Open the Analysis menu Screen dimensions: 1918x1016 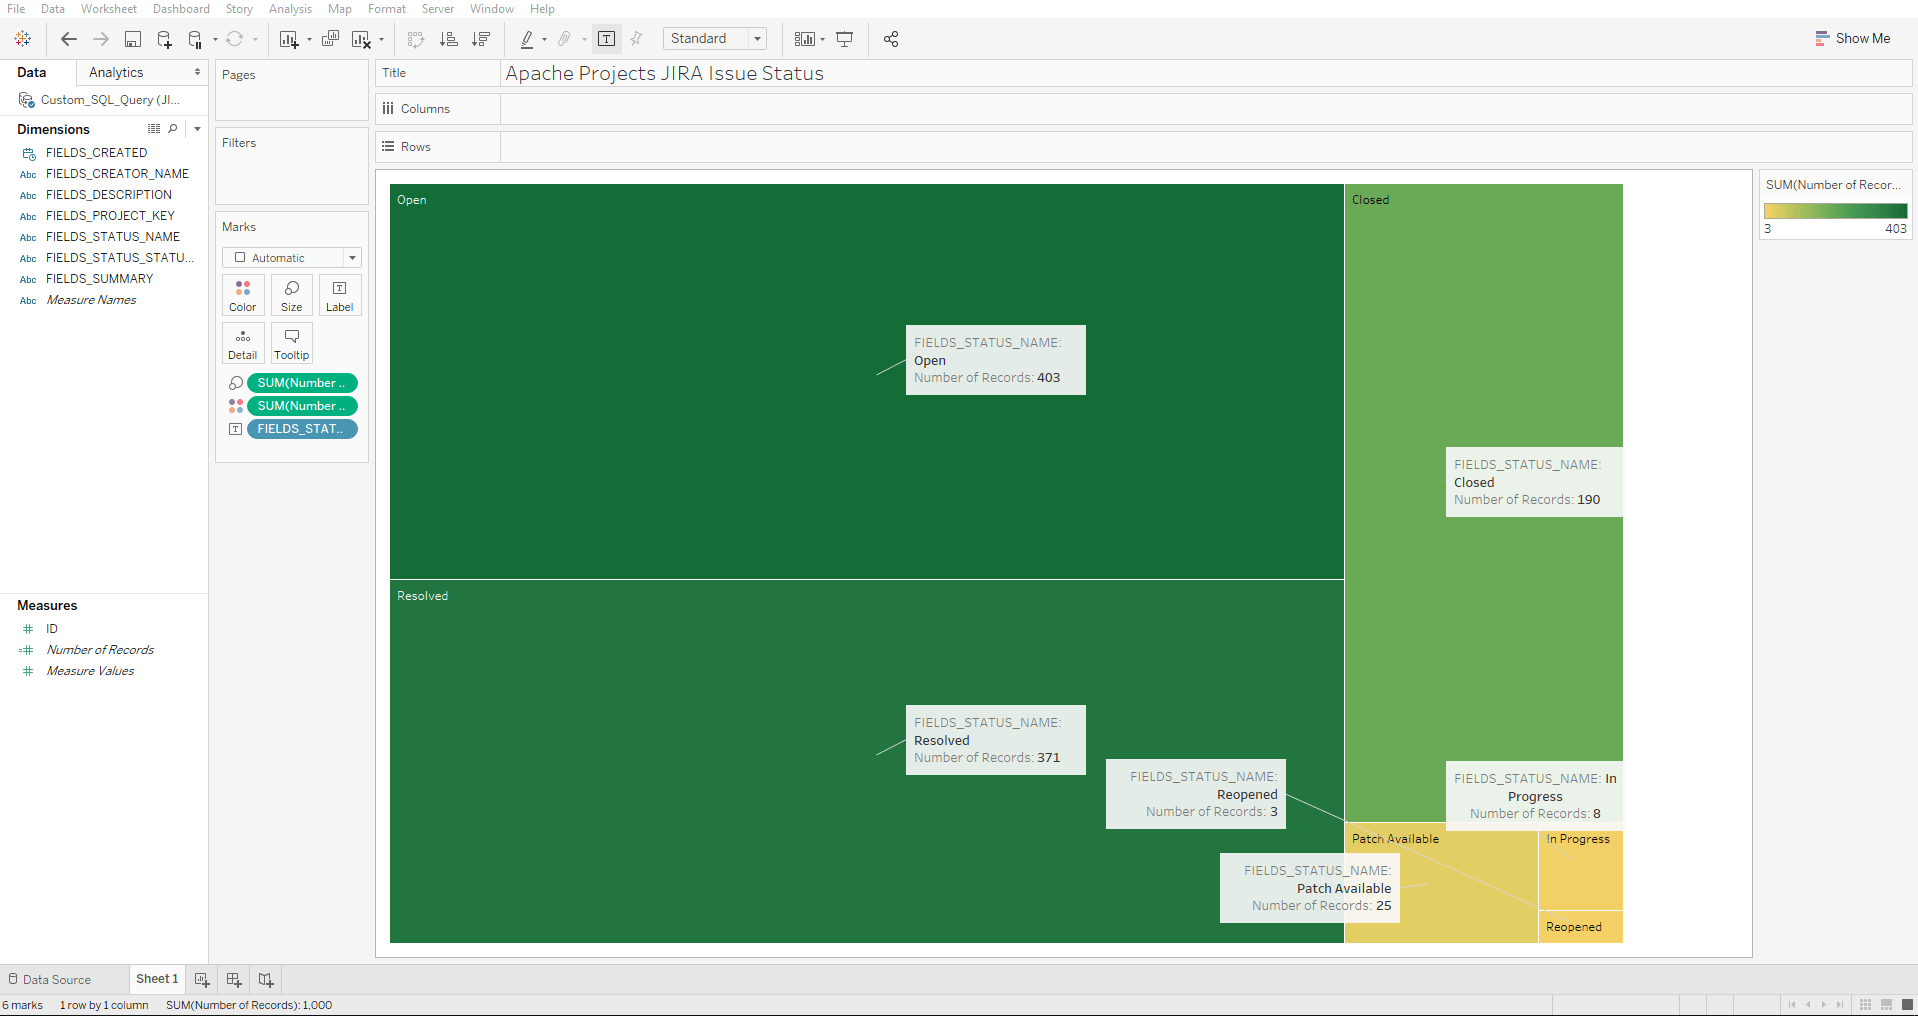(290, 9)
